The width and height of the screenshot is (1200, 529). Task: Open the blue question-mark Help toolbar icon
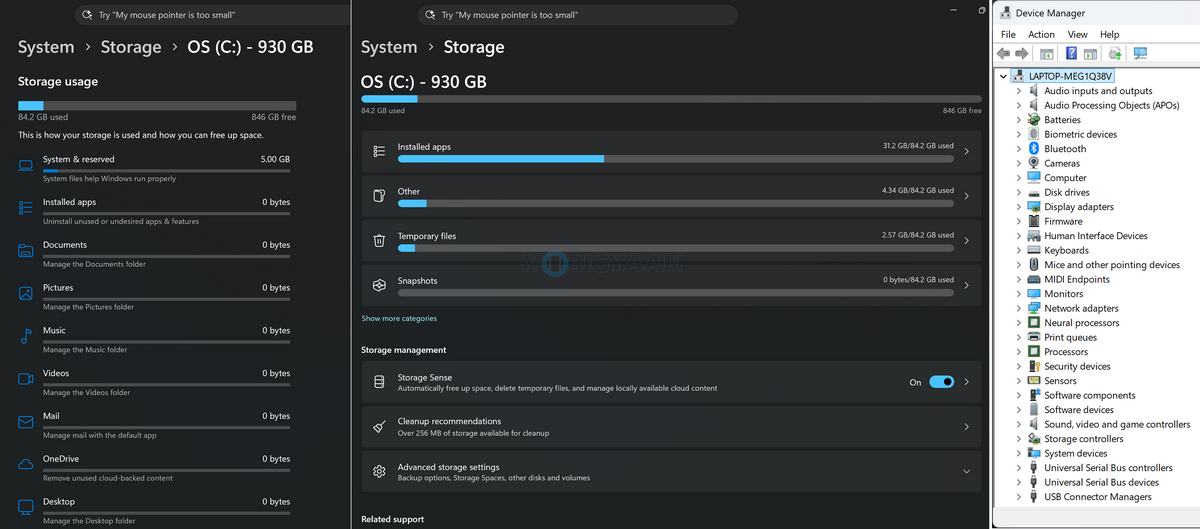(1071, 53)
